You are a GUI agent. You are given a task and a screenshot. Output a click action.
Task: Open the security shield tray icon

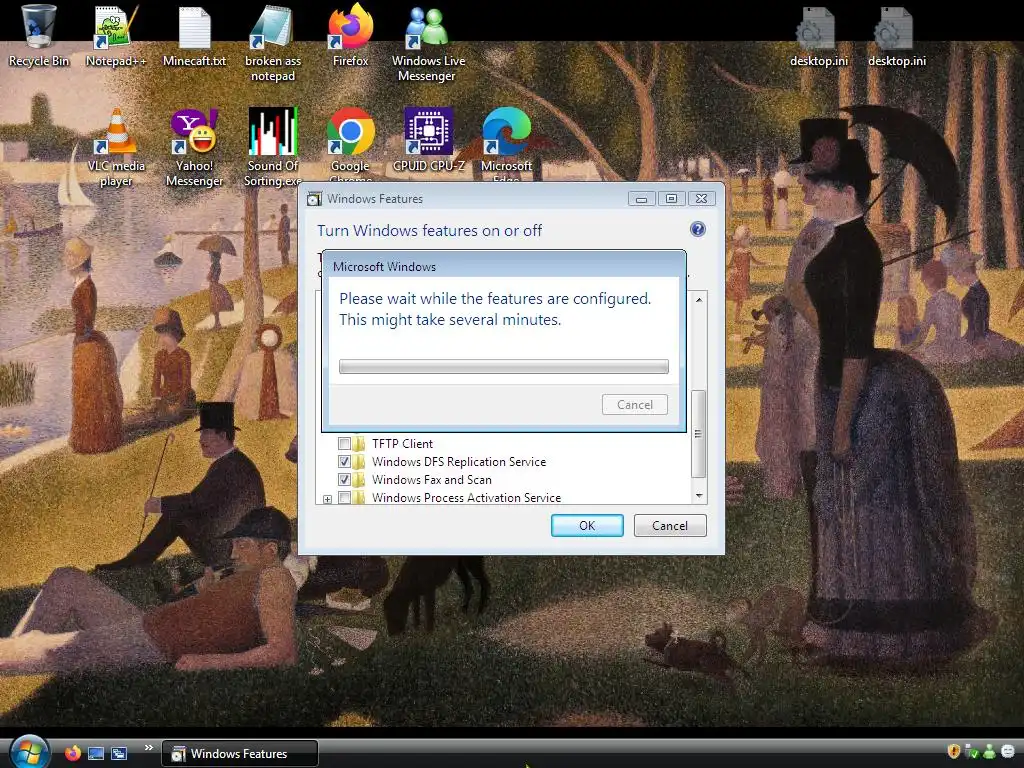(953, 751)
